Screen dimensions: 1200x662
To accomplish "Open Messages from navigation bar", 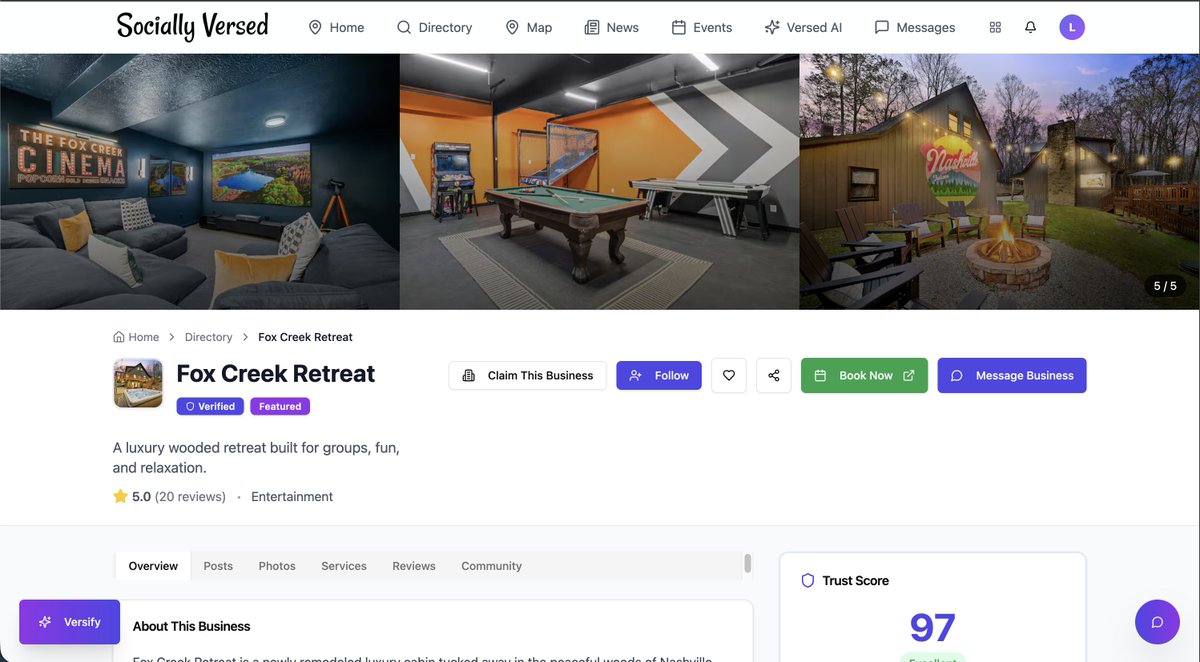I will [x=915, y=27].
